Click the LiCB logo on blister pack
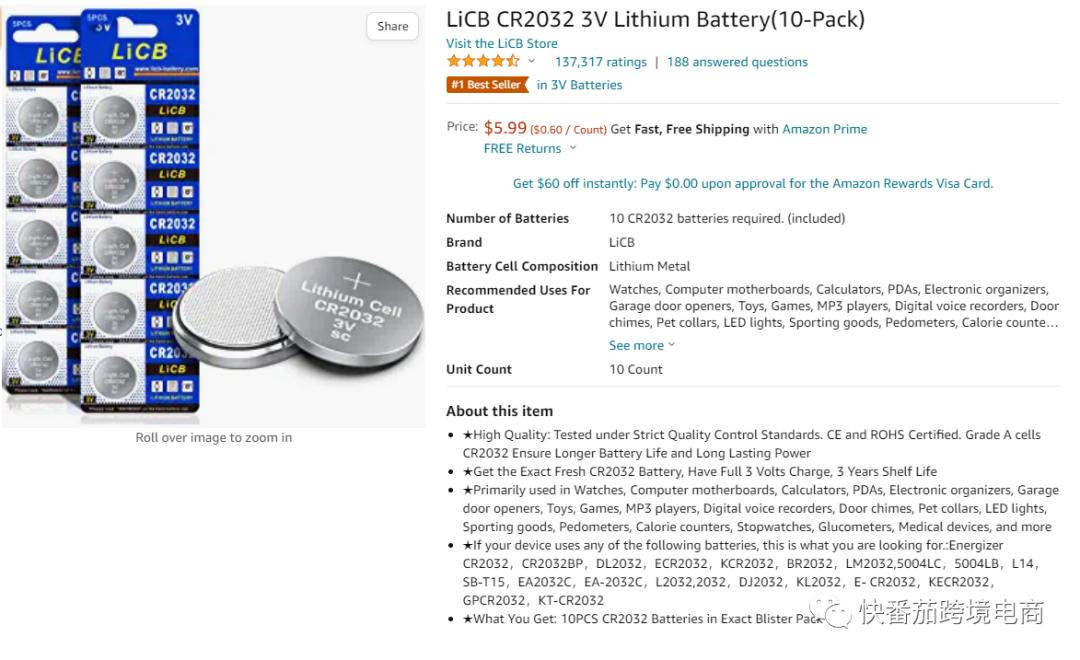Viewport: 1080px width, 660px height. (138, 52)
